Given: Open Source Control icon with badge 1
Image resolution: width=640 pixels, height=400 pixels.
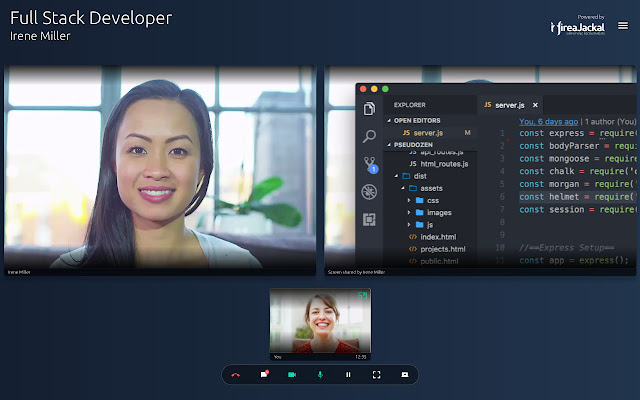Looking at the screenshot, I should click(x=370, y=165).
